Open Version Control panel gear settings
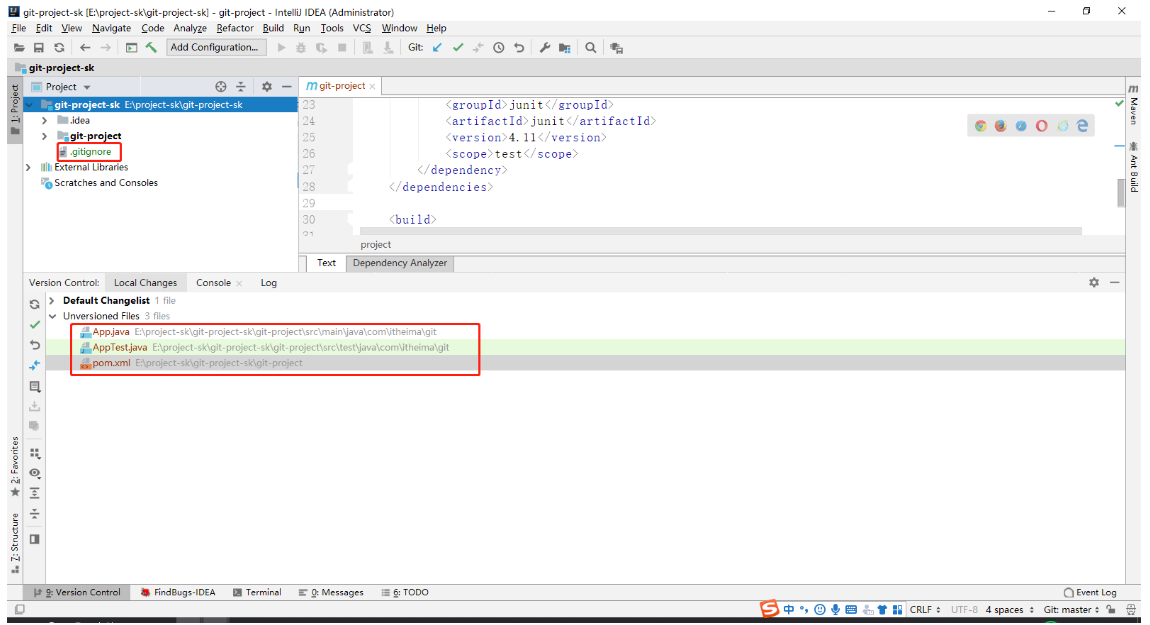The height and width of the screenshot is (625, 1150). [x=1094, y=282]
